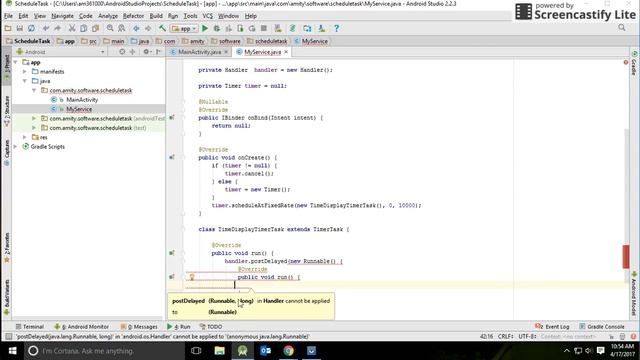Open the Messages tool window
This screenshot has height=360, width=640.
pos(139,327)
